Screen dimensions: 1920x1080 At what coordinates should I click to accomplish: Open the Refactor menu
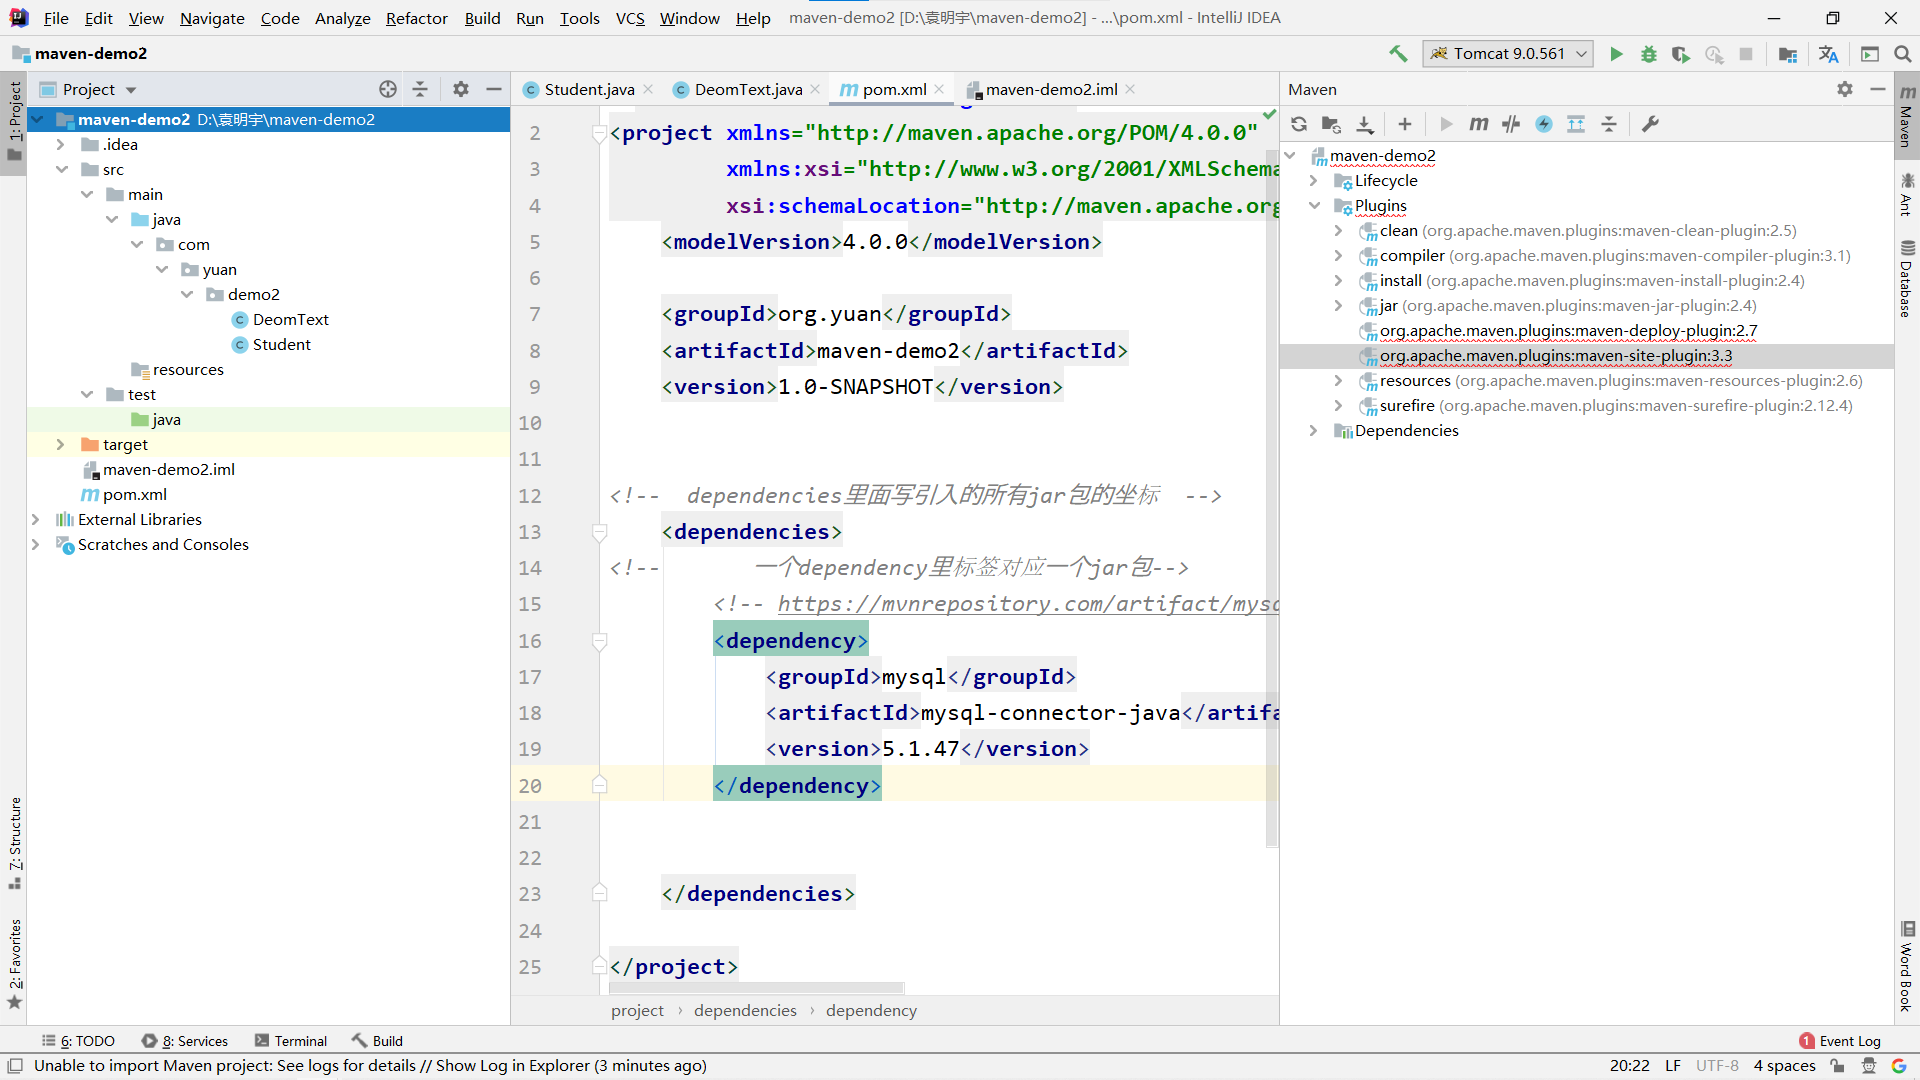pos(416,18)
